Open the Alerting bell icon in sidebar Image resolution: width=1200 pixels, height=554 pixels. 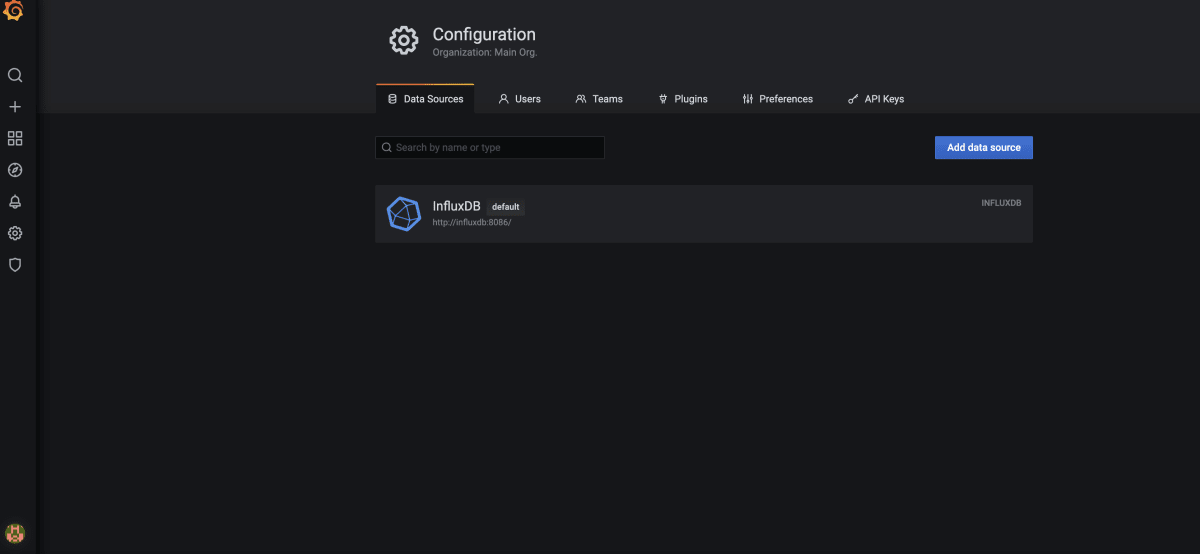pyautogui.click(x=15, y=202)
